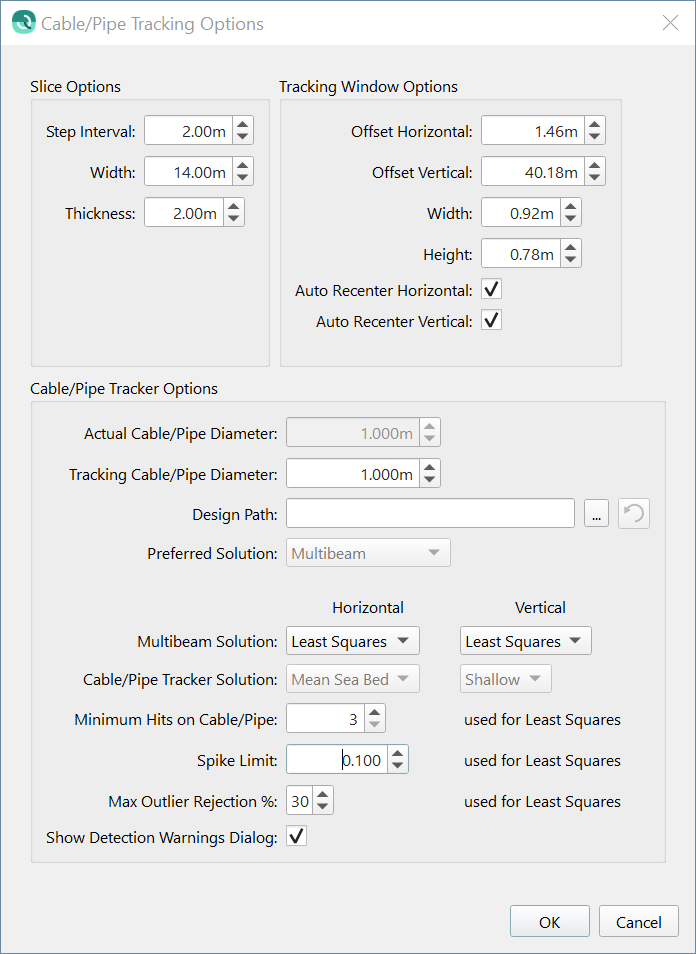Viewport: 696px width, 954px height.
Task: Open Multibeam Solution Vertical dropdown
Action: click(x=525, y=641)
